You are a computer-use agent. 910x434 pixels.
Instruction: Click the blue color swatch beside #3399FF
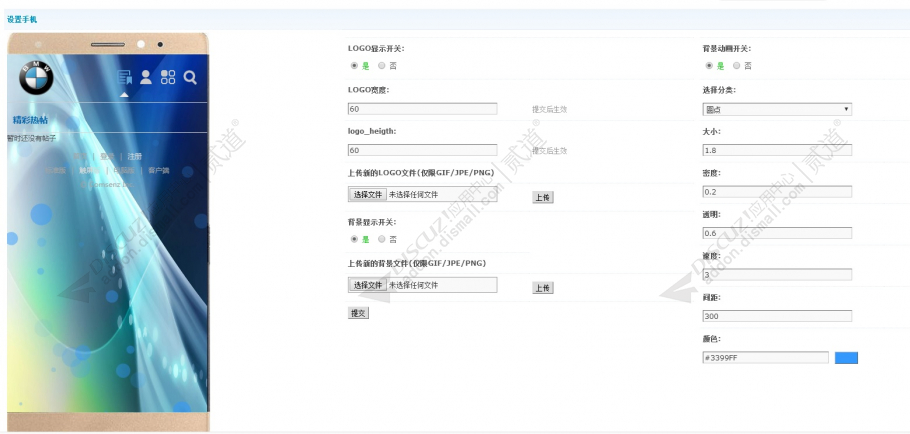point(846,357)
